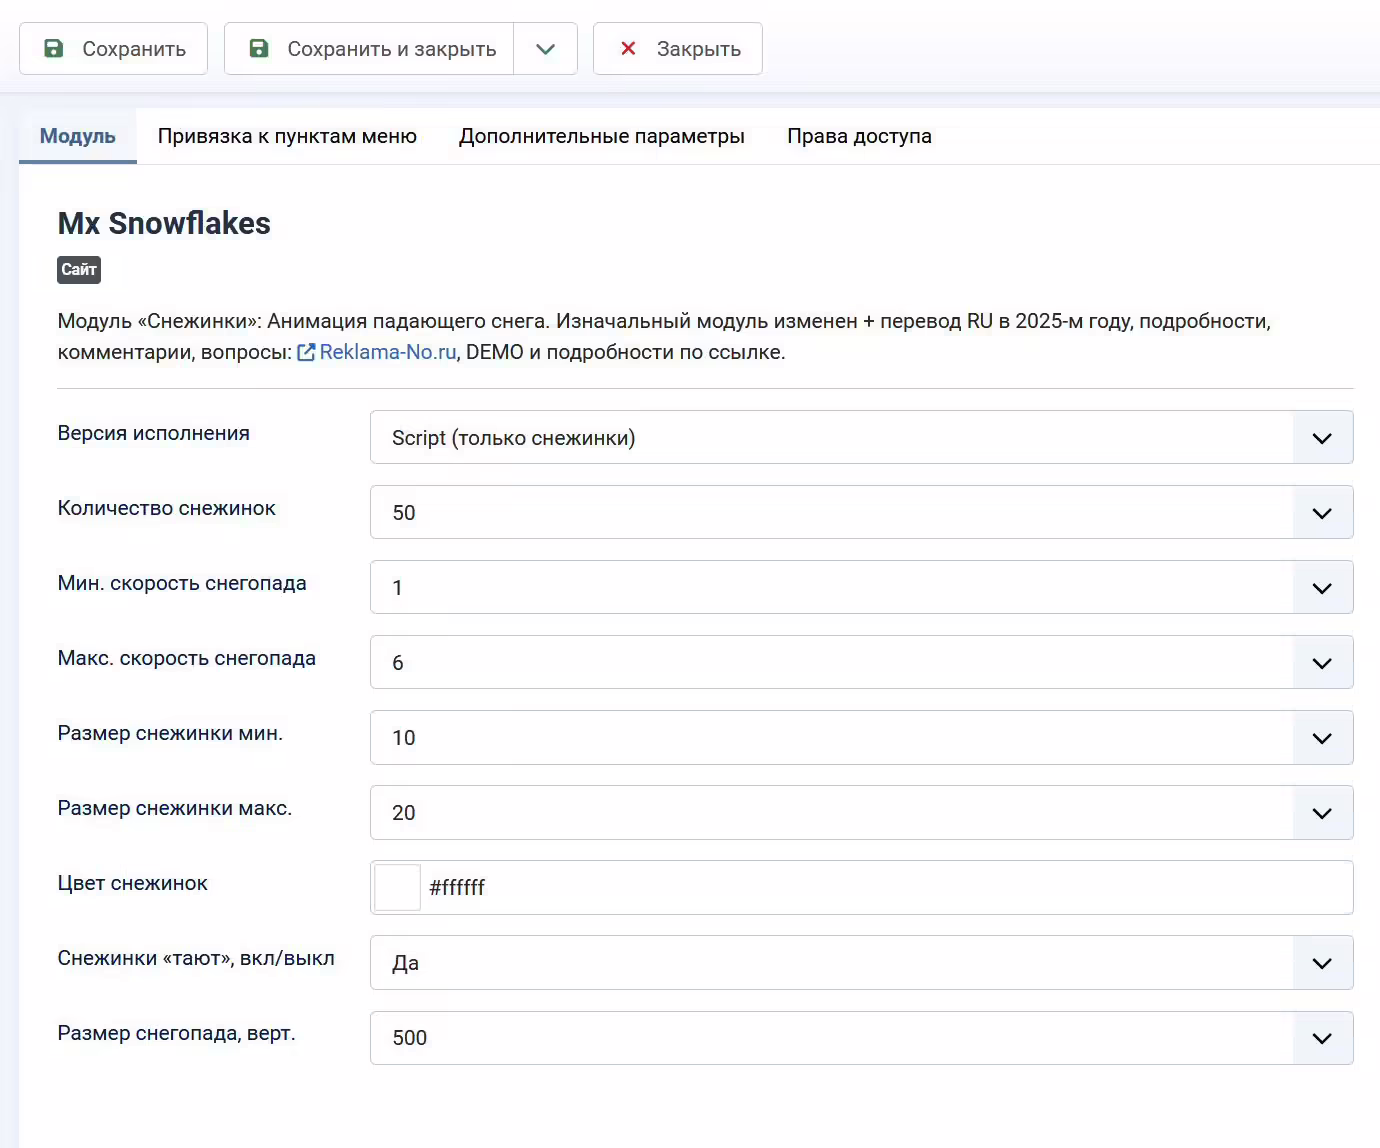Click the Размер снегопада, верт. label
Viewport: 1380px width, 1148px height.
point(177,1033)
